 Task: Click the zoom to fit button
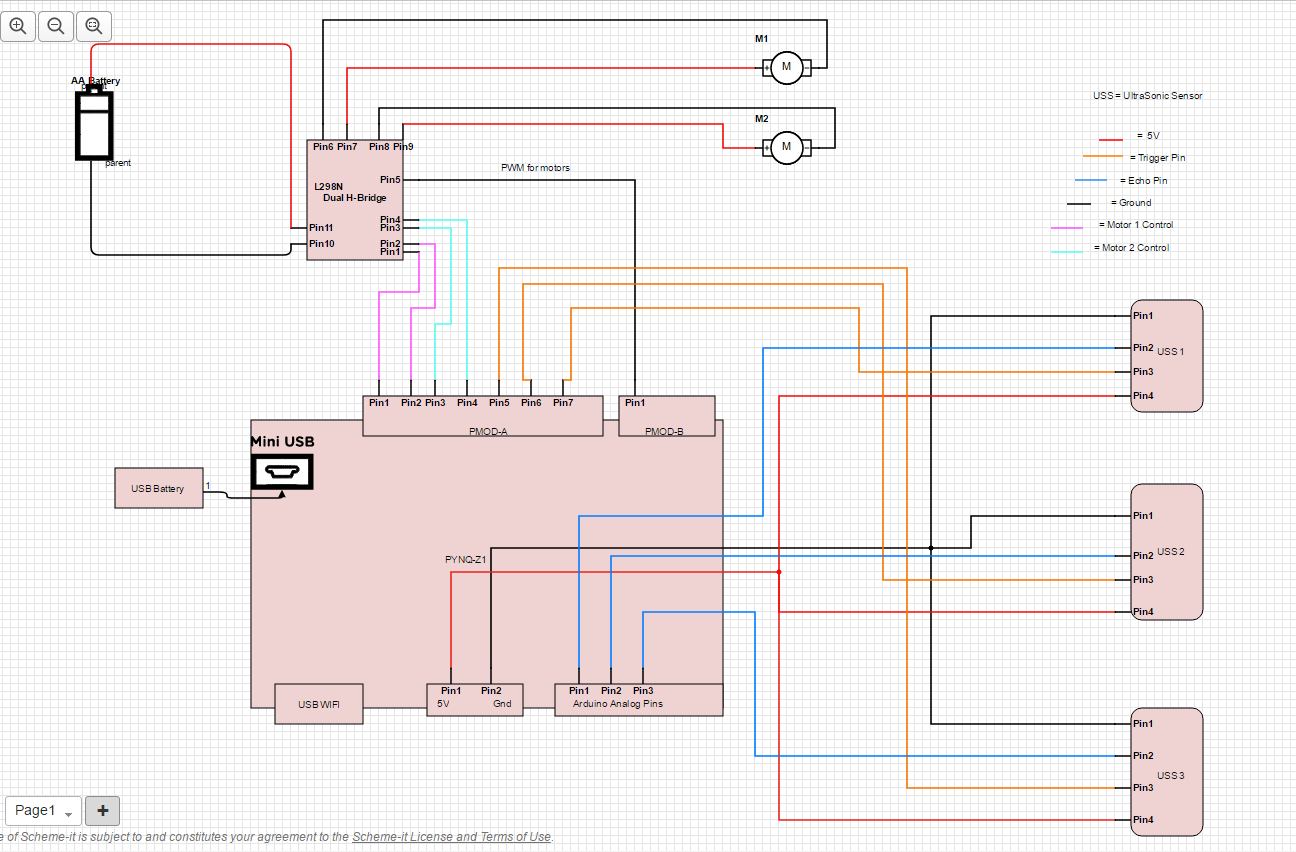(94, 26)
